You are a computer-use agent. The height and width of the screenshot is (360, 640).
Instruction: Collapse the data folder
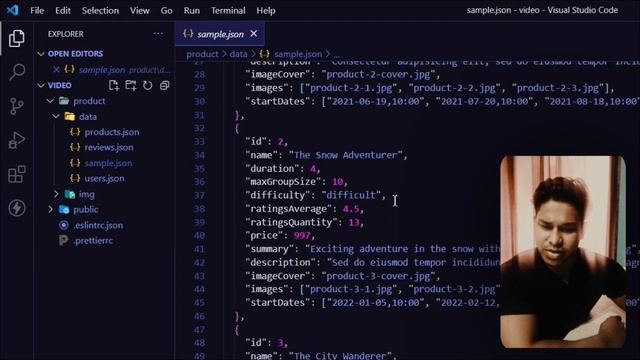[56, 116]
